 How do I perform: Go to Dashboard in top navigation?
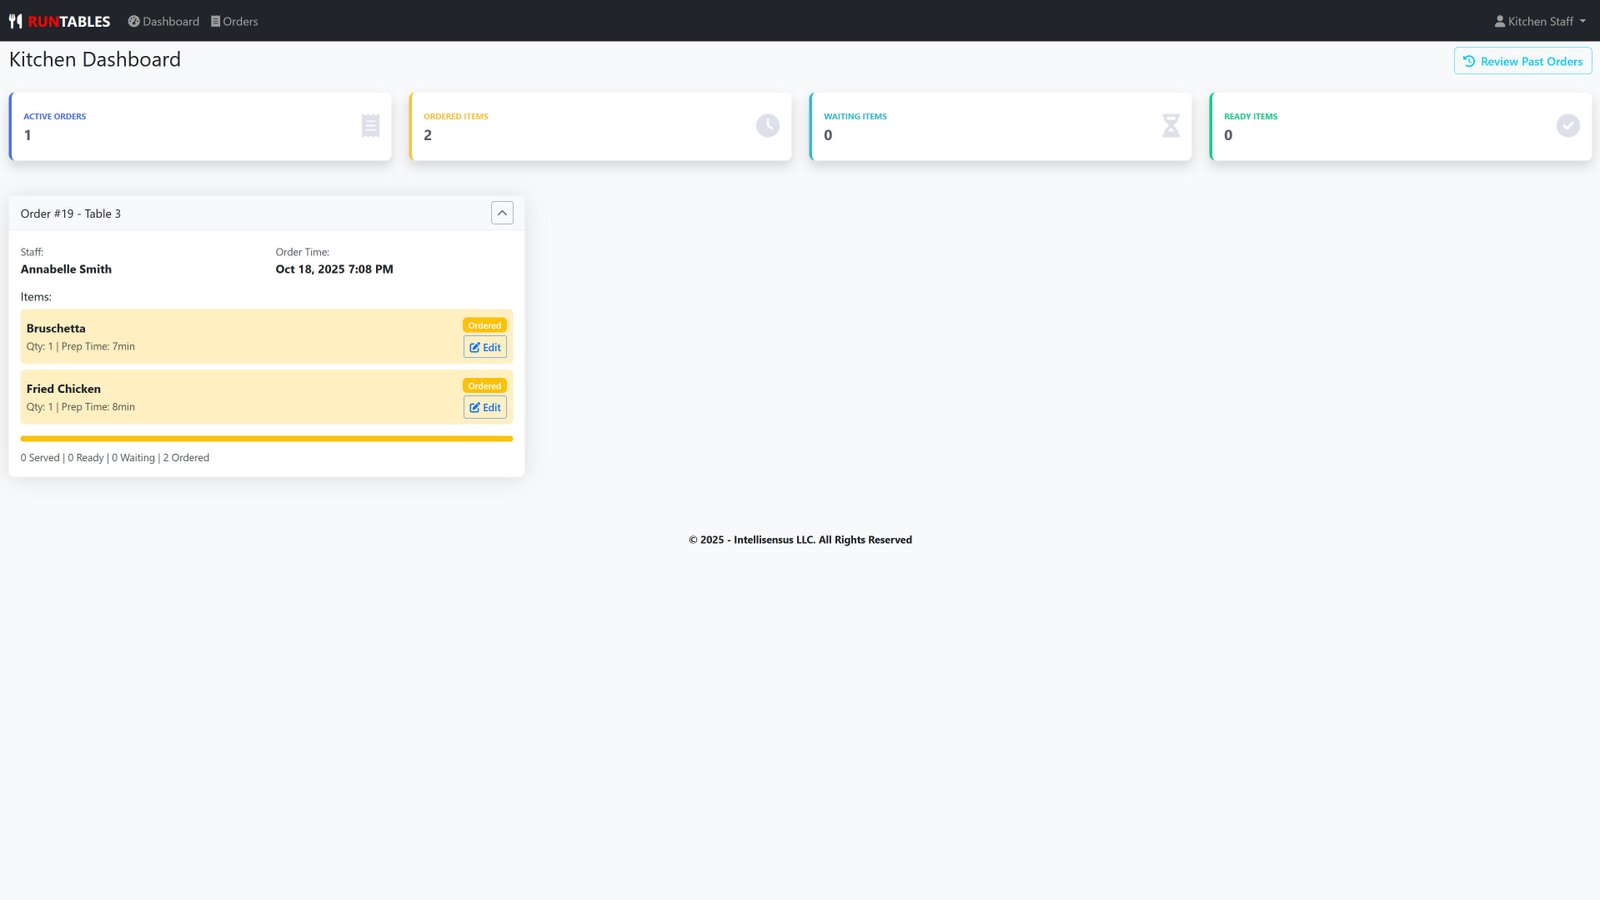pos(164,21)
